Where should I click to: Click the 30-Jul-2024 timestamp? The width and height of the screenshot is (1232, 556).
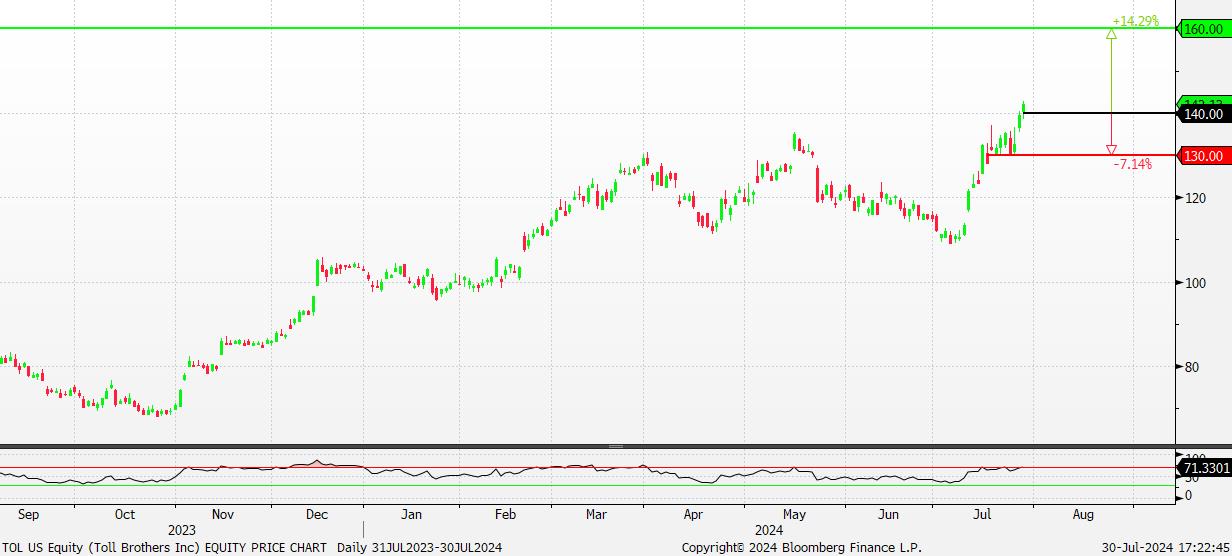1166,548
